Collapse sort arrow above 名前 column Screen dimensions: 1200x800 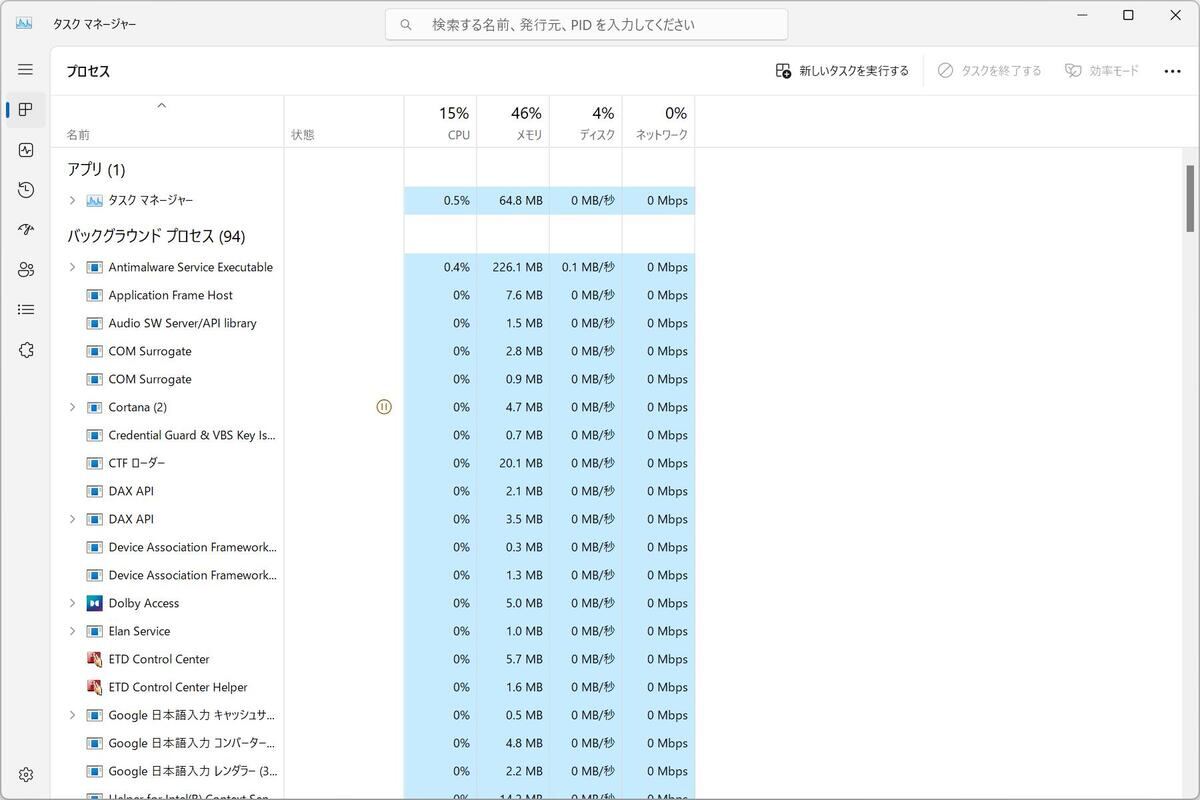tap(161, 105)
